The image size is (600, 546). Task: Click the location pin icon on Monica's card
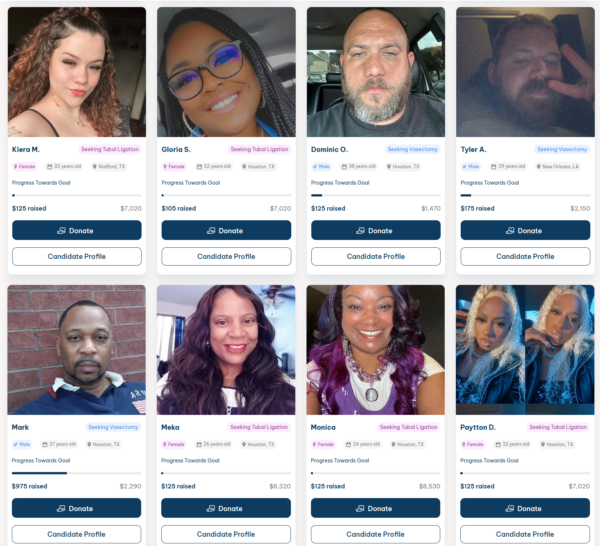click(393, 444)
